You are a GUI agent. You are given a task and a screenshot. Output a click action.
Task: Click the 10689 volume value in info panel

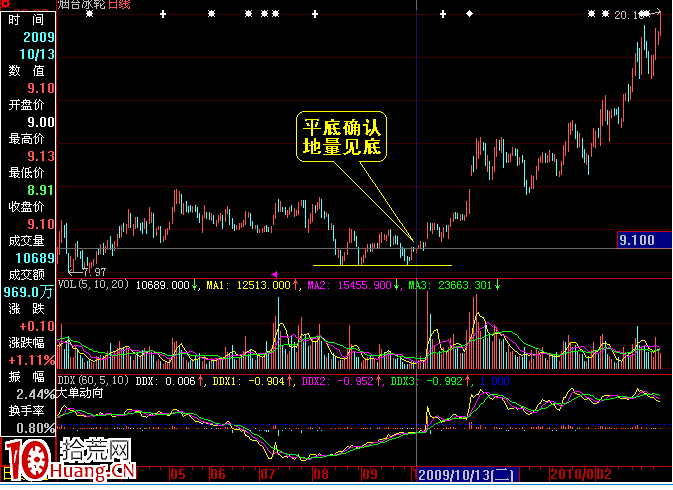point(35,258)
